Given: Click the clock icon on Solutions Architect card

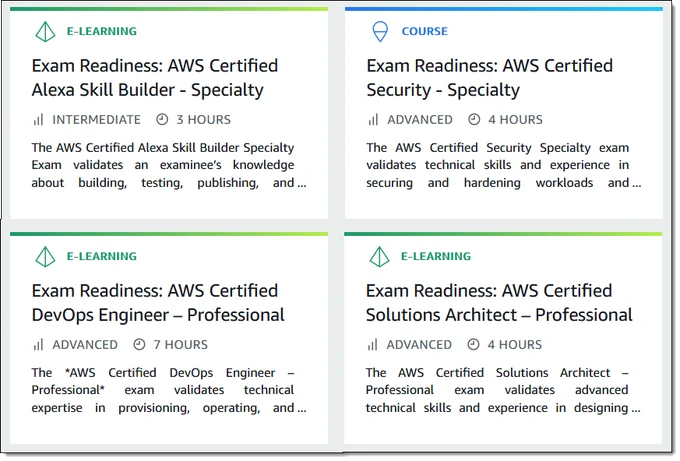Looking at the screenshot, I should click(473, 344).
